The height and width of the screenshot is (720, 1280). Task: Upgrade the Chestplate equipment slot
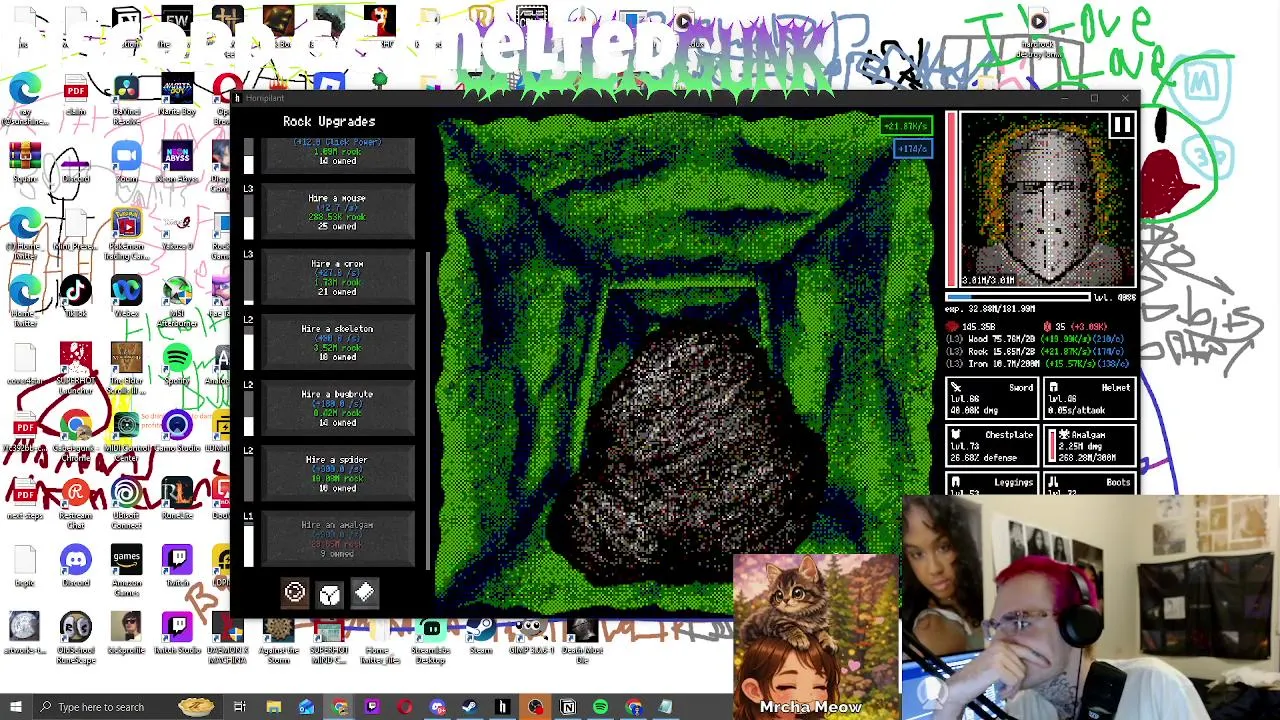[x=993, y=446]
